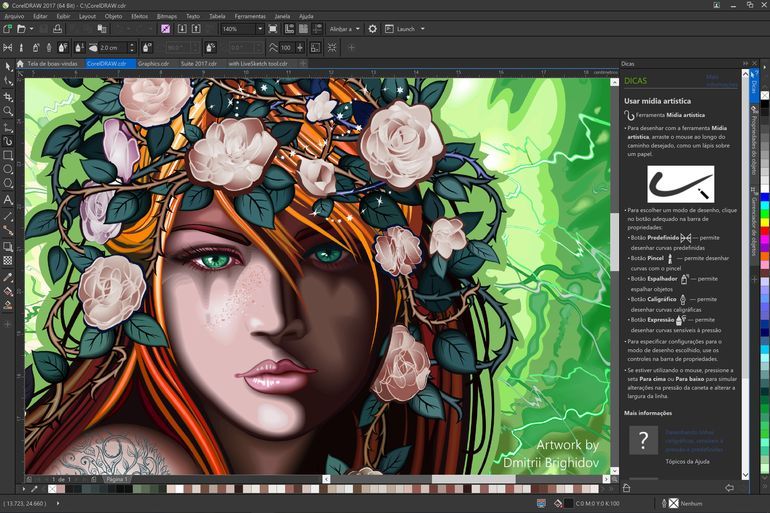Open the zoom level dropdown at 140%
770x513 pixels.
[258, 29]
